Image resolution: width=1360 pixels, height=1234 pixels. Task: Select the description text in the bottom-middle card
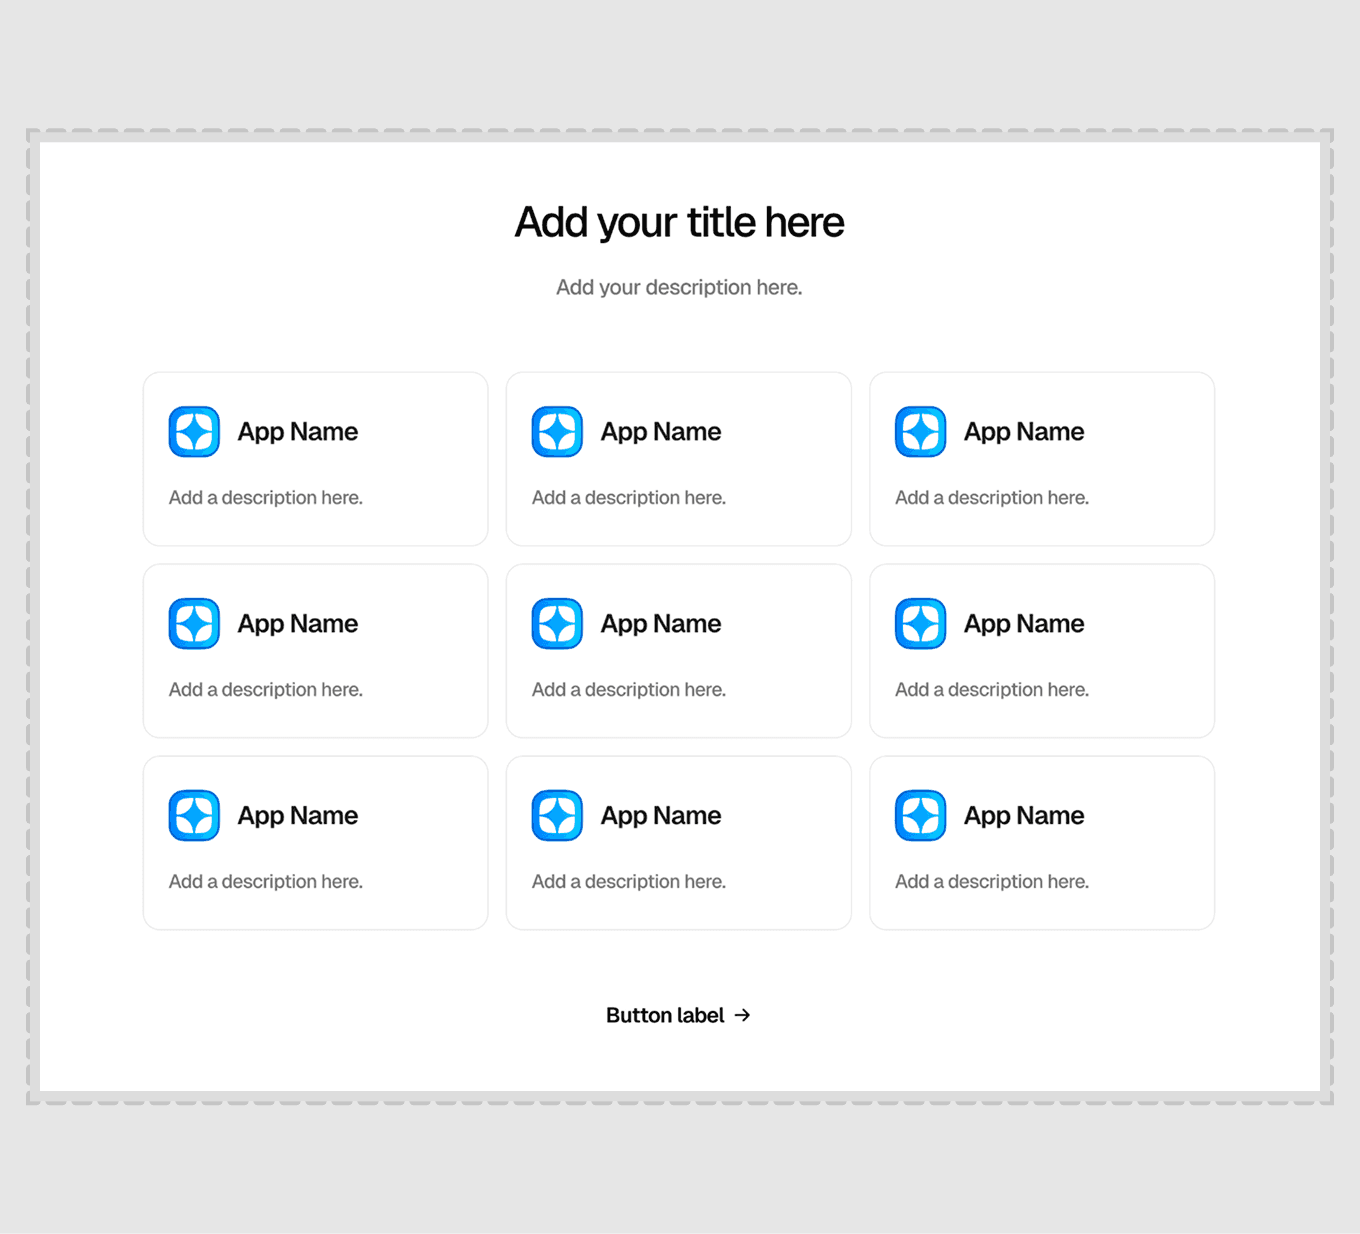[x=629, y=882]
